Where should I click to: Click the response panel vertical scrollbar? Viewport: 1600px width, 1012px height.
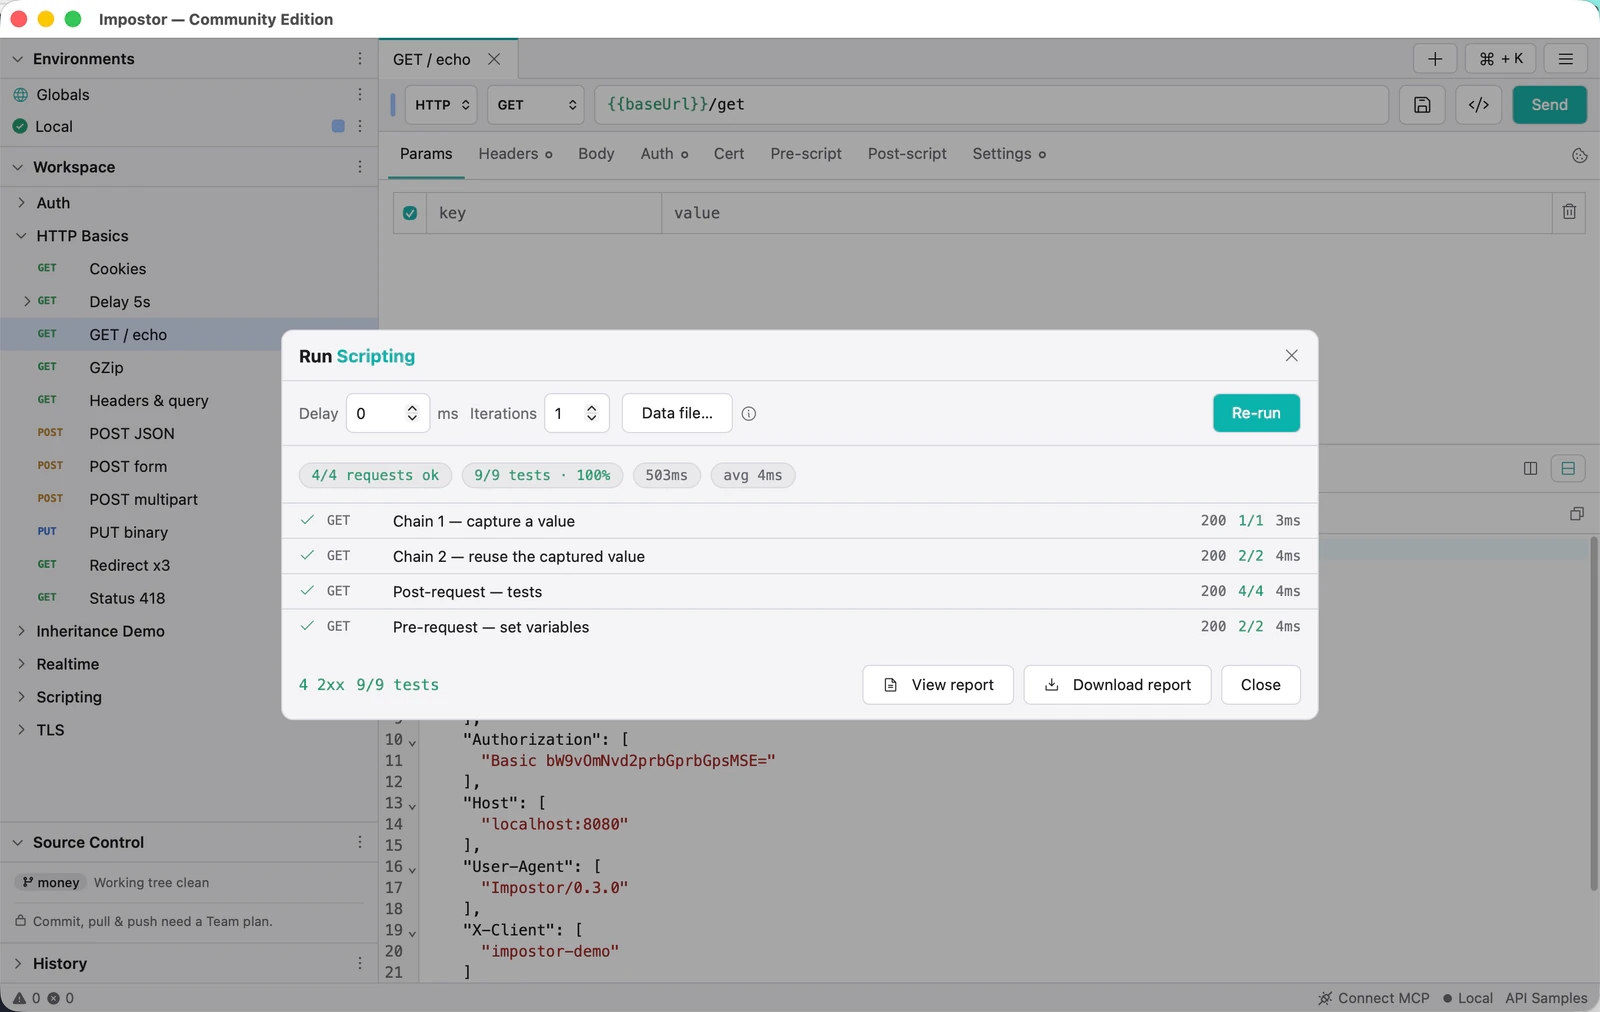click(1594, 713)
